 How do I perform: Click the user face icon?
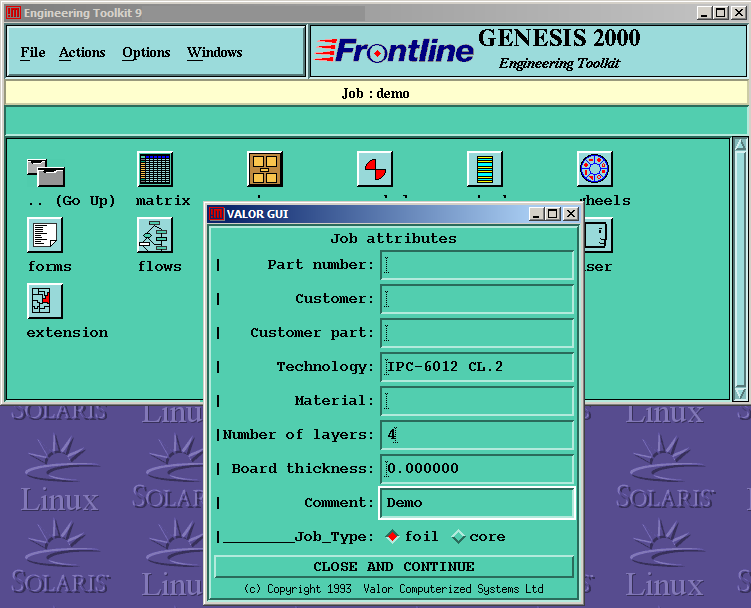click(x=598, y=235)
